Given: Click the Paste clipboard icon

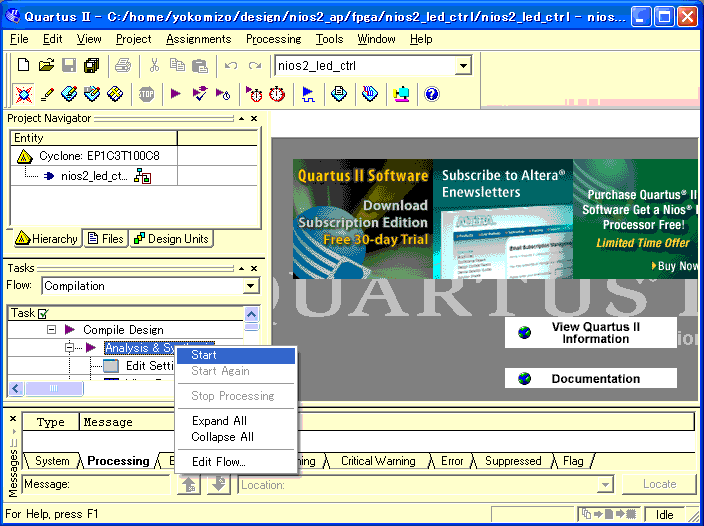Looking at the screenshot, I should pos(200,66).
